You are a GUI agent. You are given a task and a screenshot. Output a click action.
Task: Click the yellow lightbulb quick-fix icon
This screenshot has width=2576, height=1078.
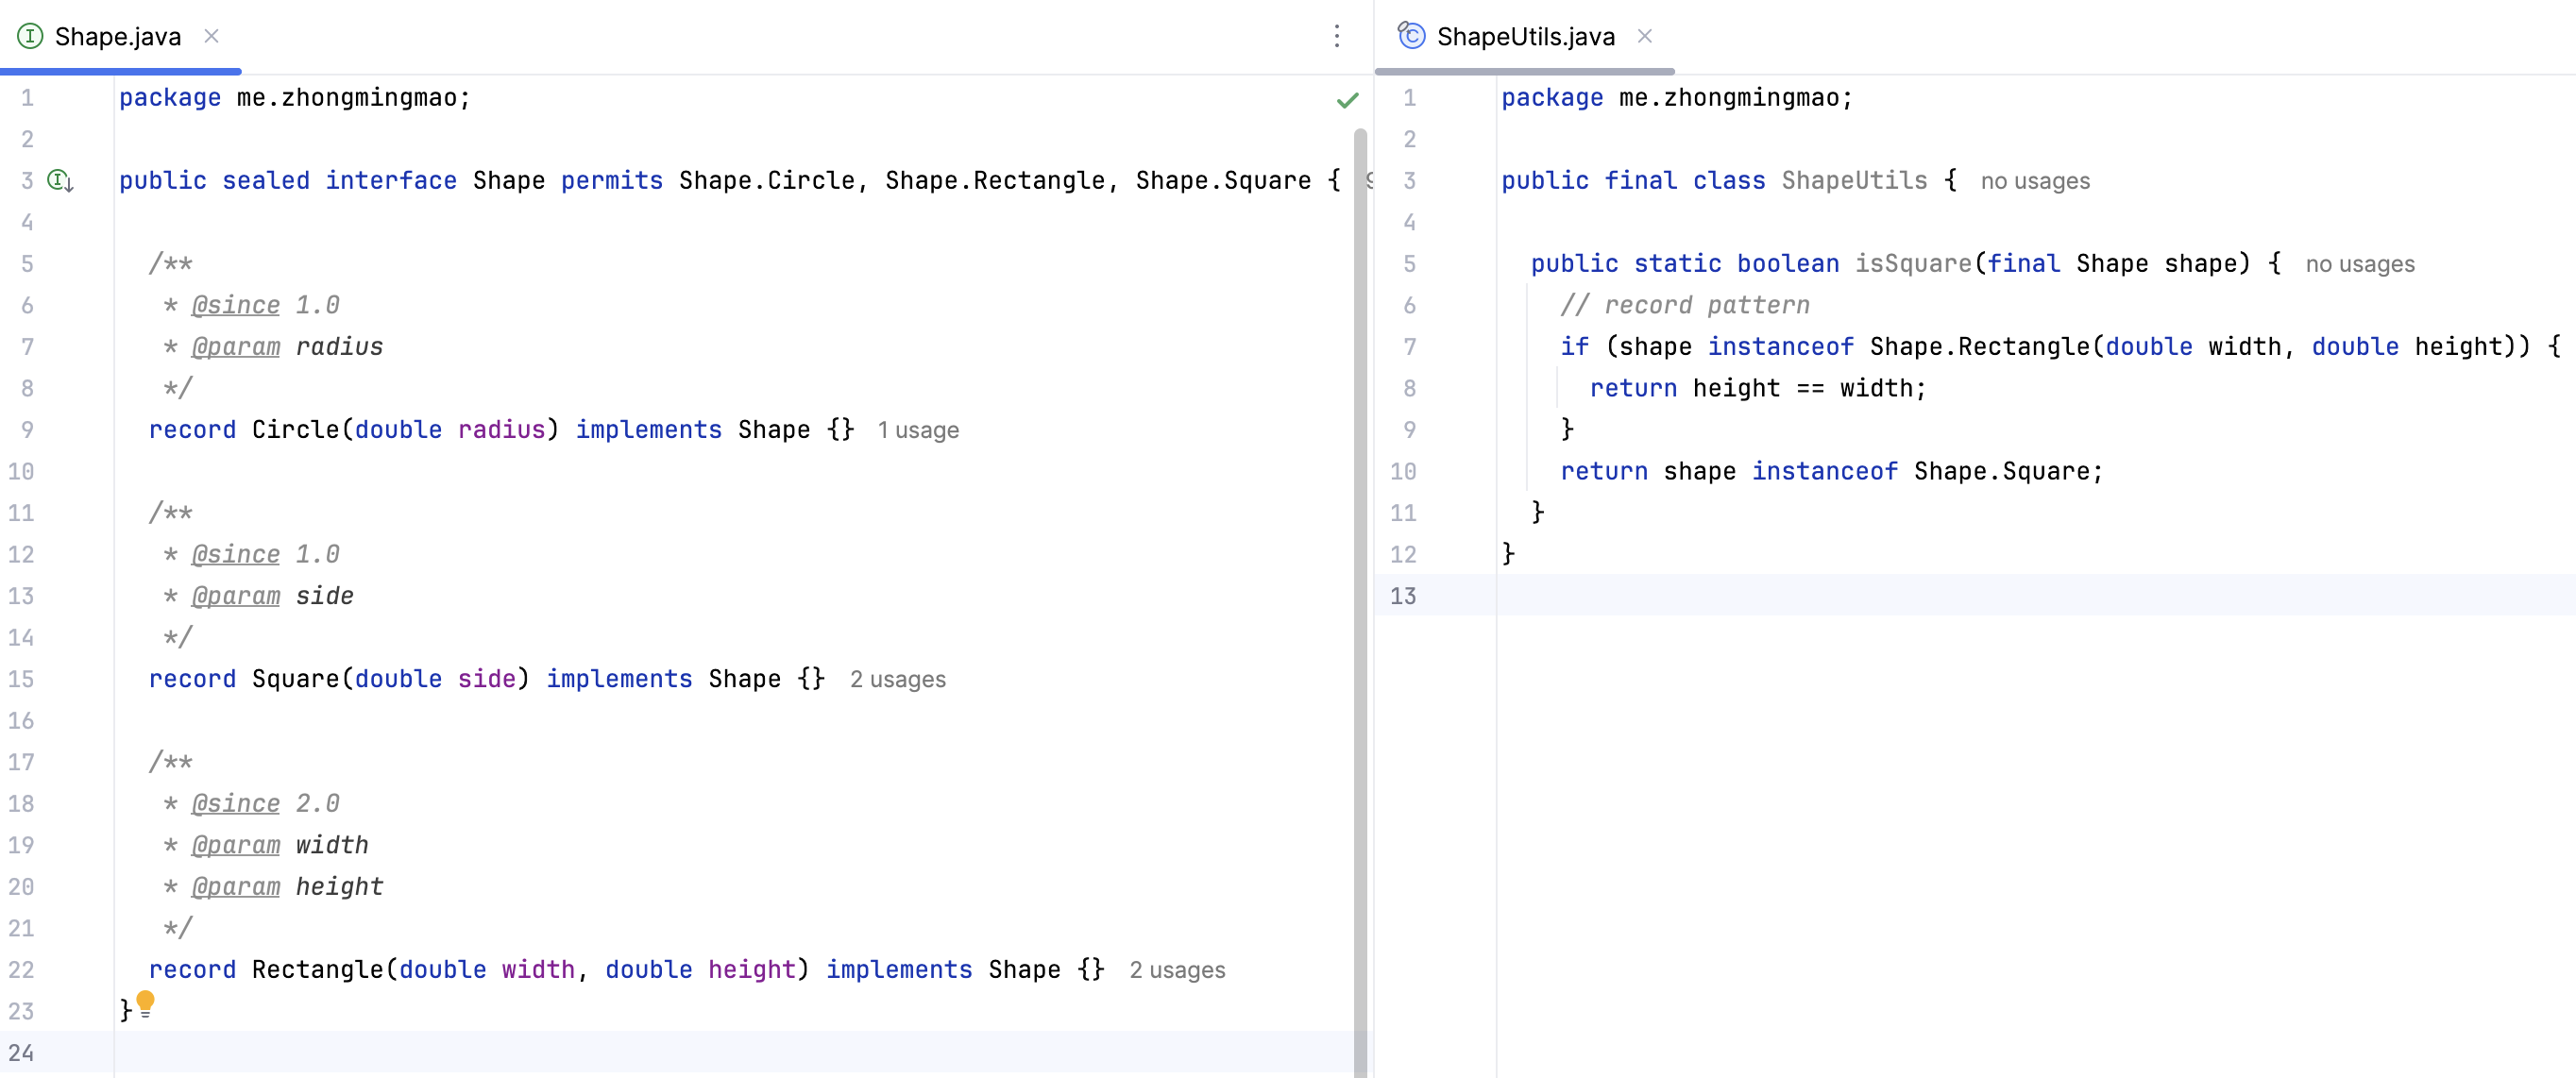click(x=145, y=1002)
